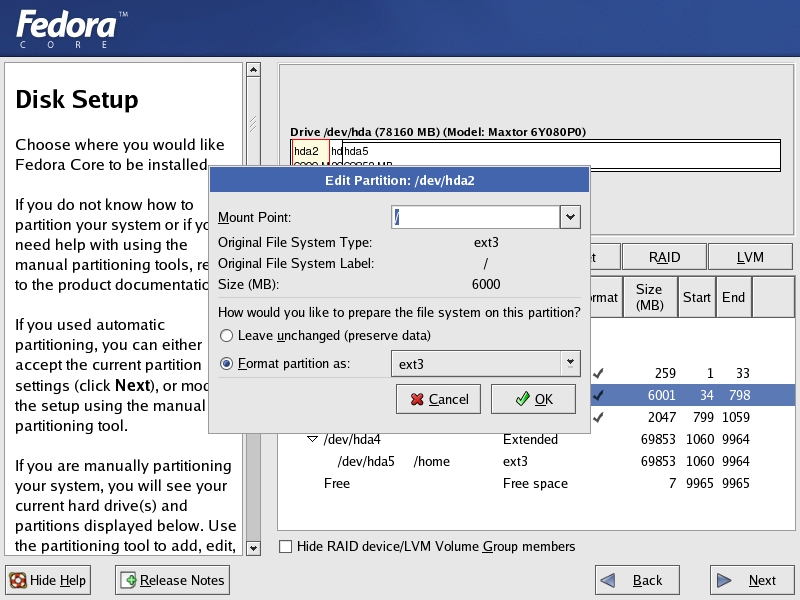Click the Next arrow icon
The height and width of the screenshot is (600, 800).
pos(724,580)
